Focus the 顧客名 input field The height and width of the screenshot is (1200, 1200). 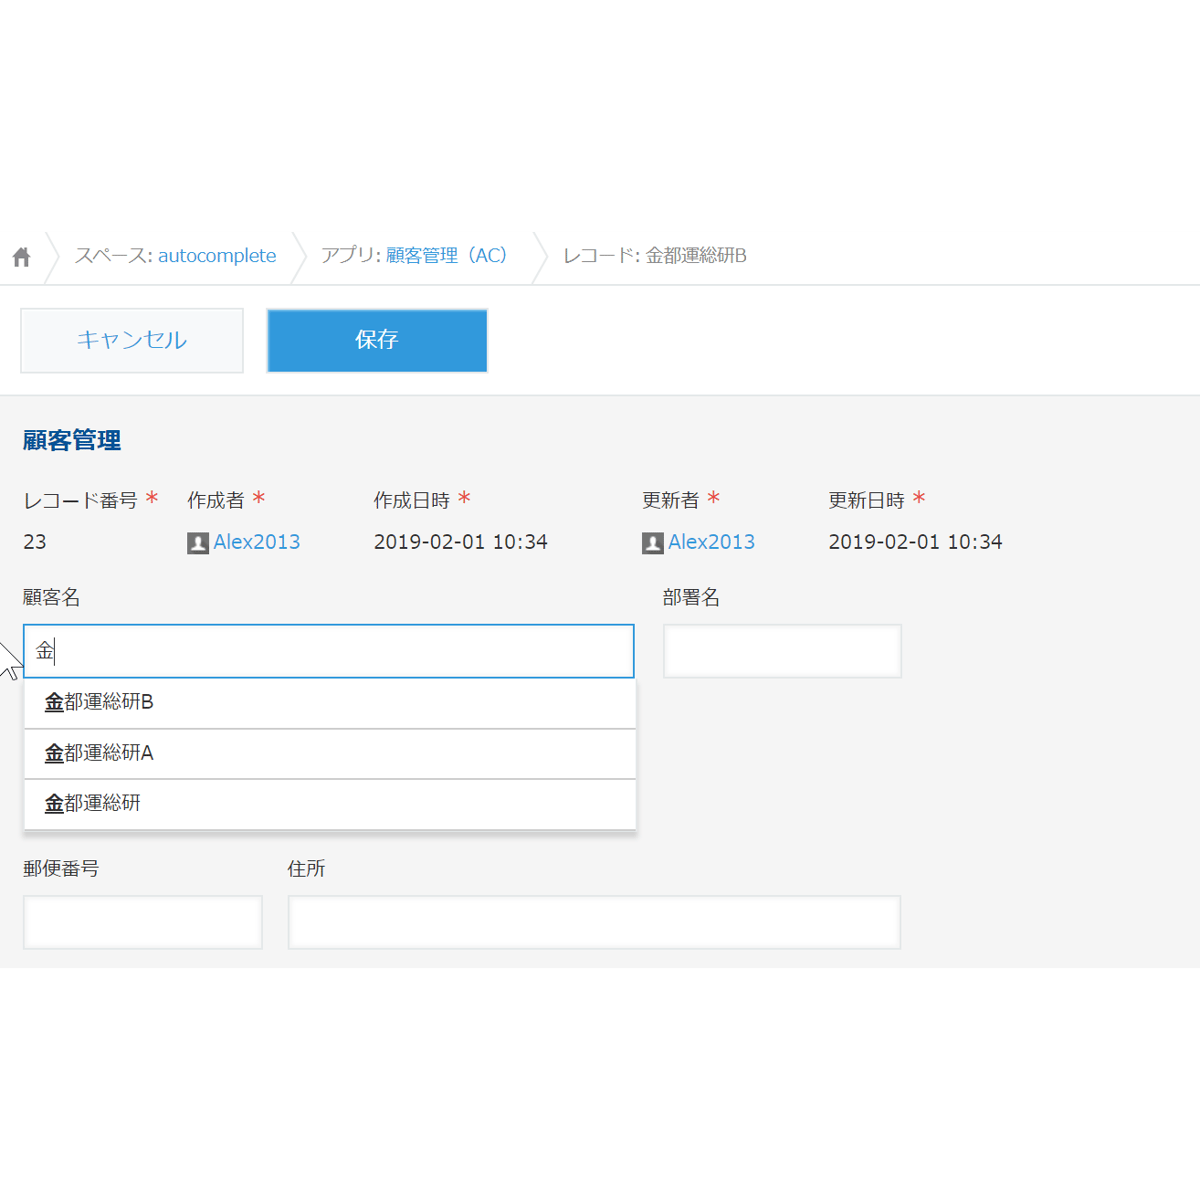click(x=329, y=651)
